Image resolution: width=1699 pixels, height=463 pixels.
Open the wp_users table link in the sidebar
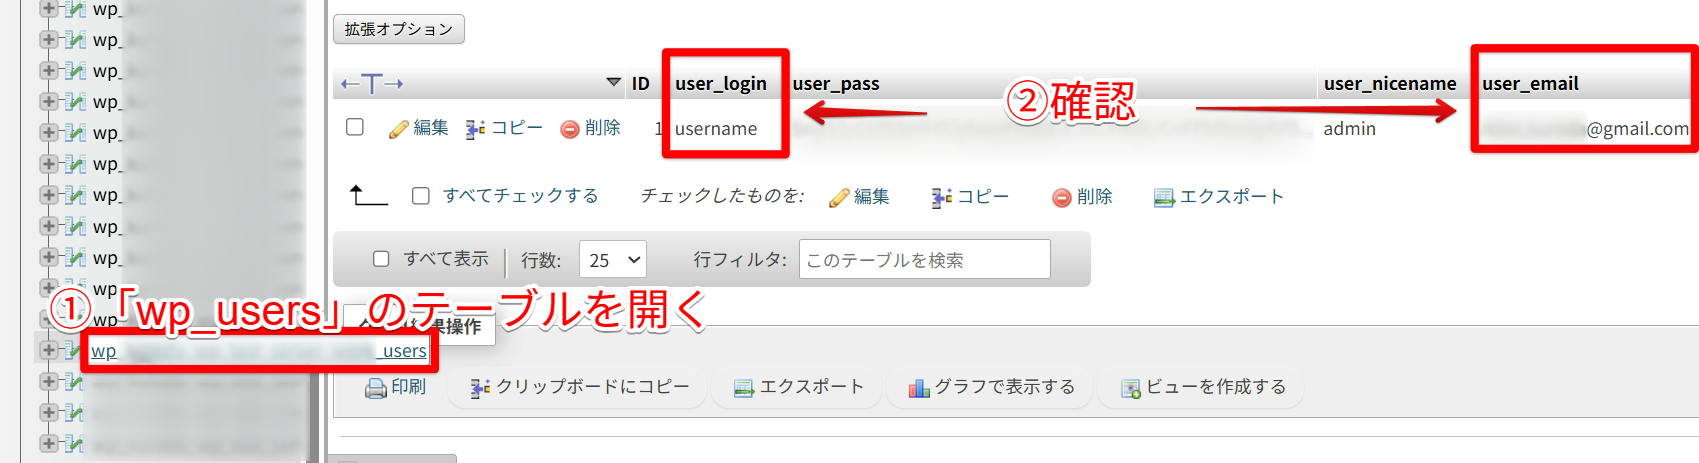point(259,351)
